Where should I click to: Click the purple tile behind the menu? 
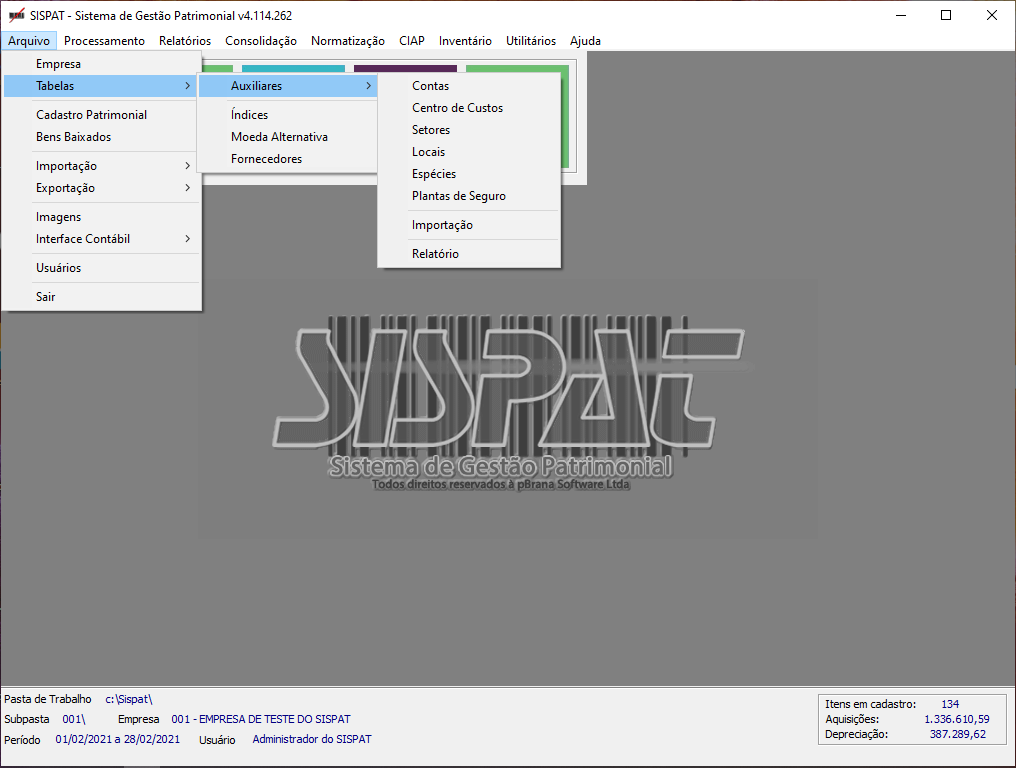[x=405, y=68]
